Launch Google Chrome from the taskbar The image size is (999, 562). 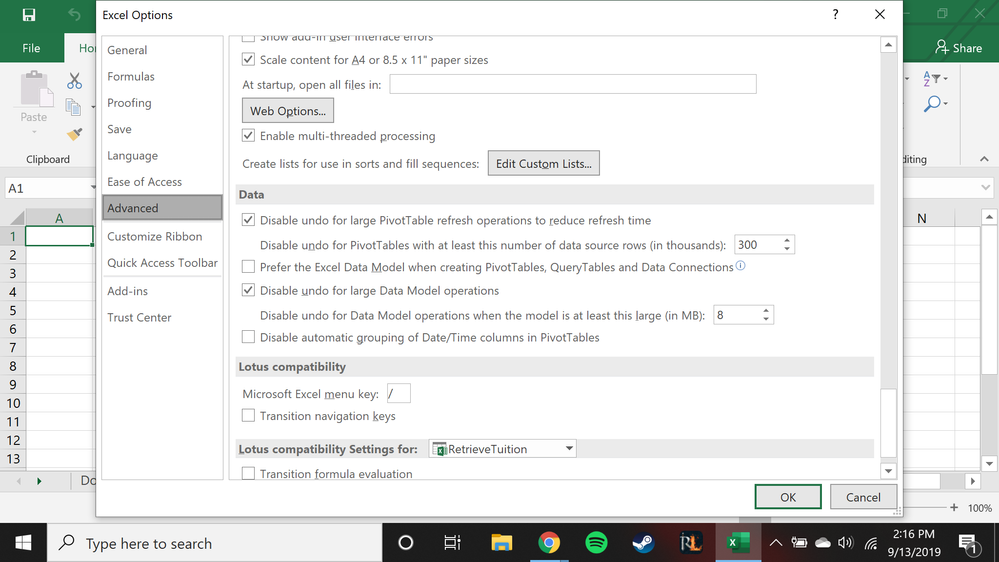coord(549,543)
